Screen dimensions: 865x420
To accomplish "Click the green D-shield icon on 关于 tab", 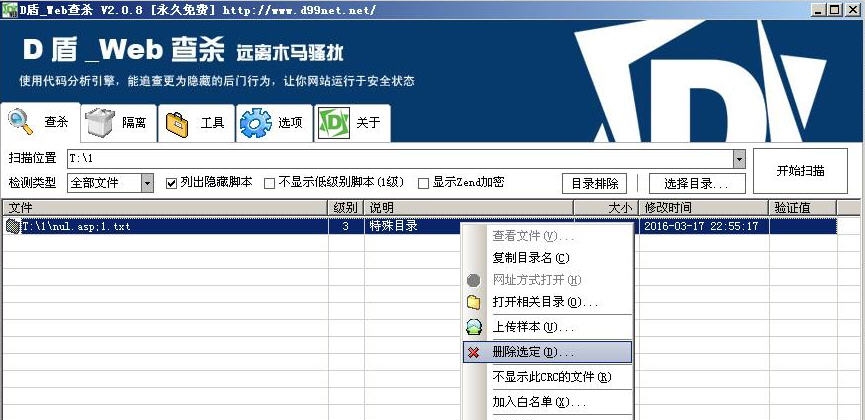I will (334, 123).
